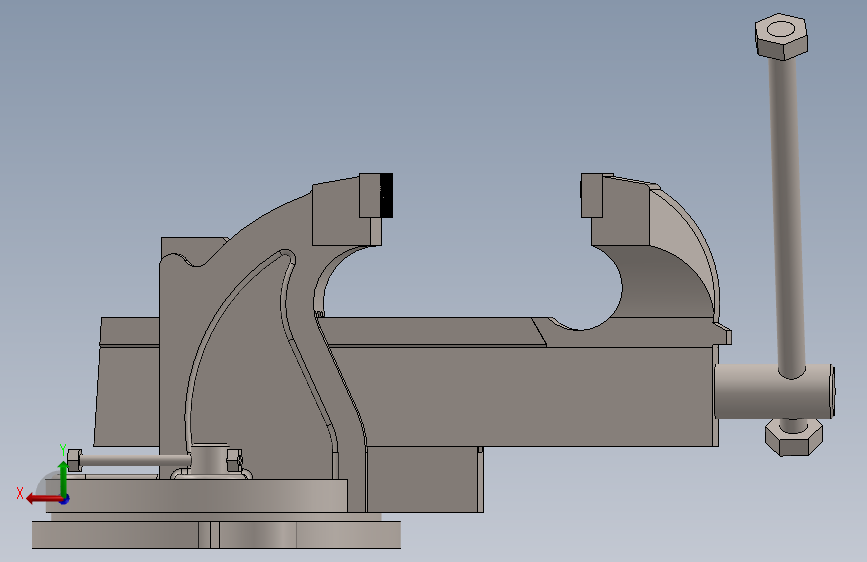This screenshot has height=562, width=867.
Task: Select hex bolt head beside Y axis
Action: pyautogui.click(x=74, y=460)
